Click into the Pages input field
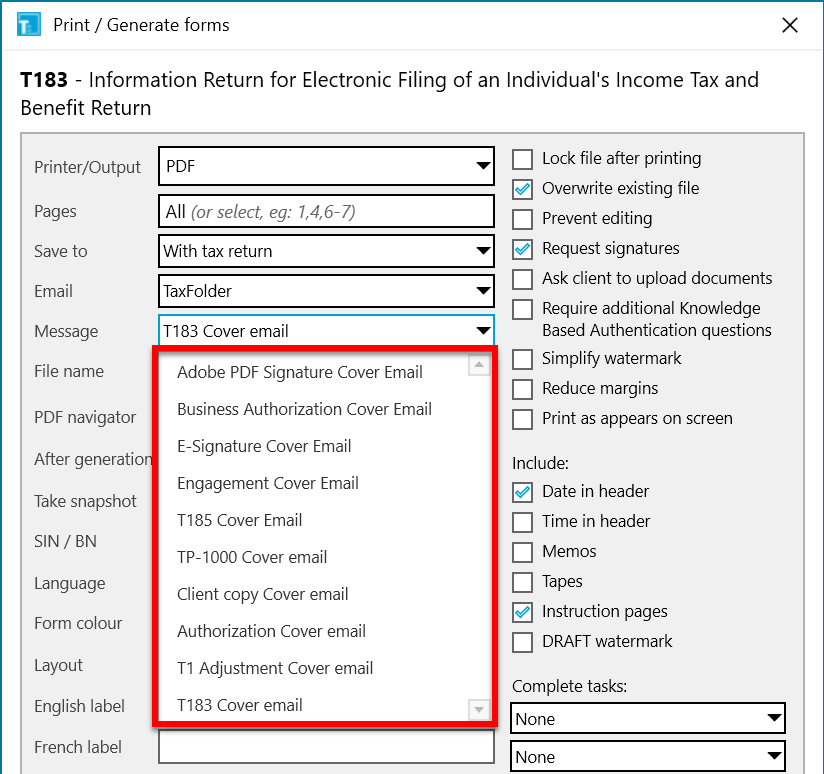824x774 pixels. coord(326,212)
